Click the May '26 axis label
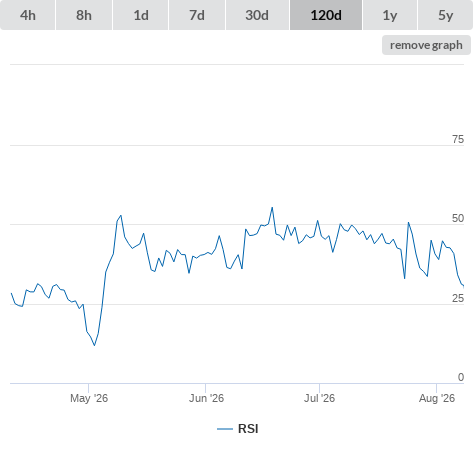The width and height of the screenshot is (474, 455). coord(89,398)
